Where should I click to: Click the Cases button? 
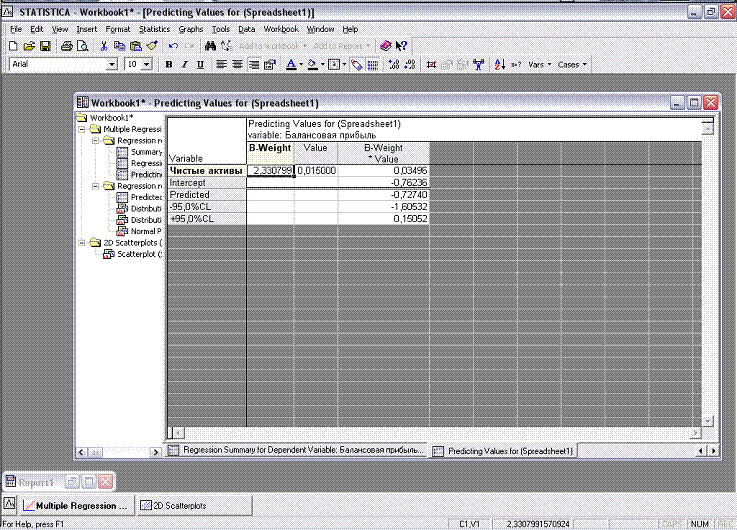(x=572, y=64)
